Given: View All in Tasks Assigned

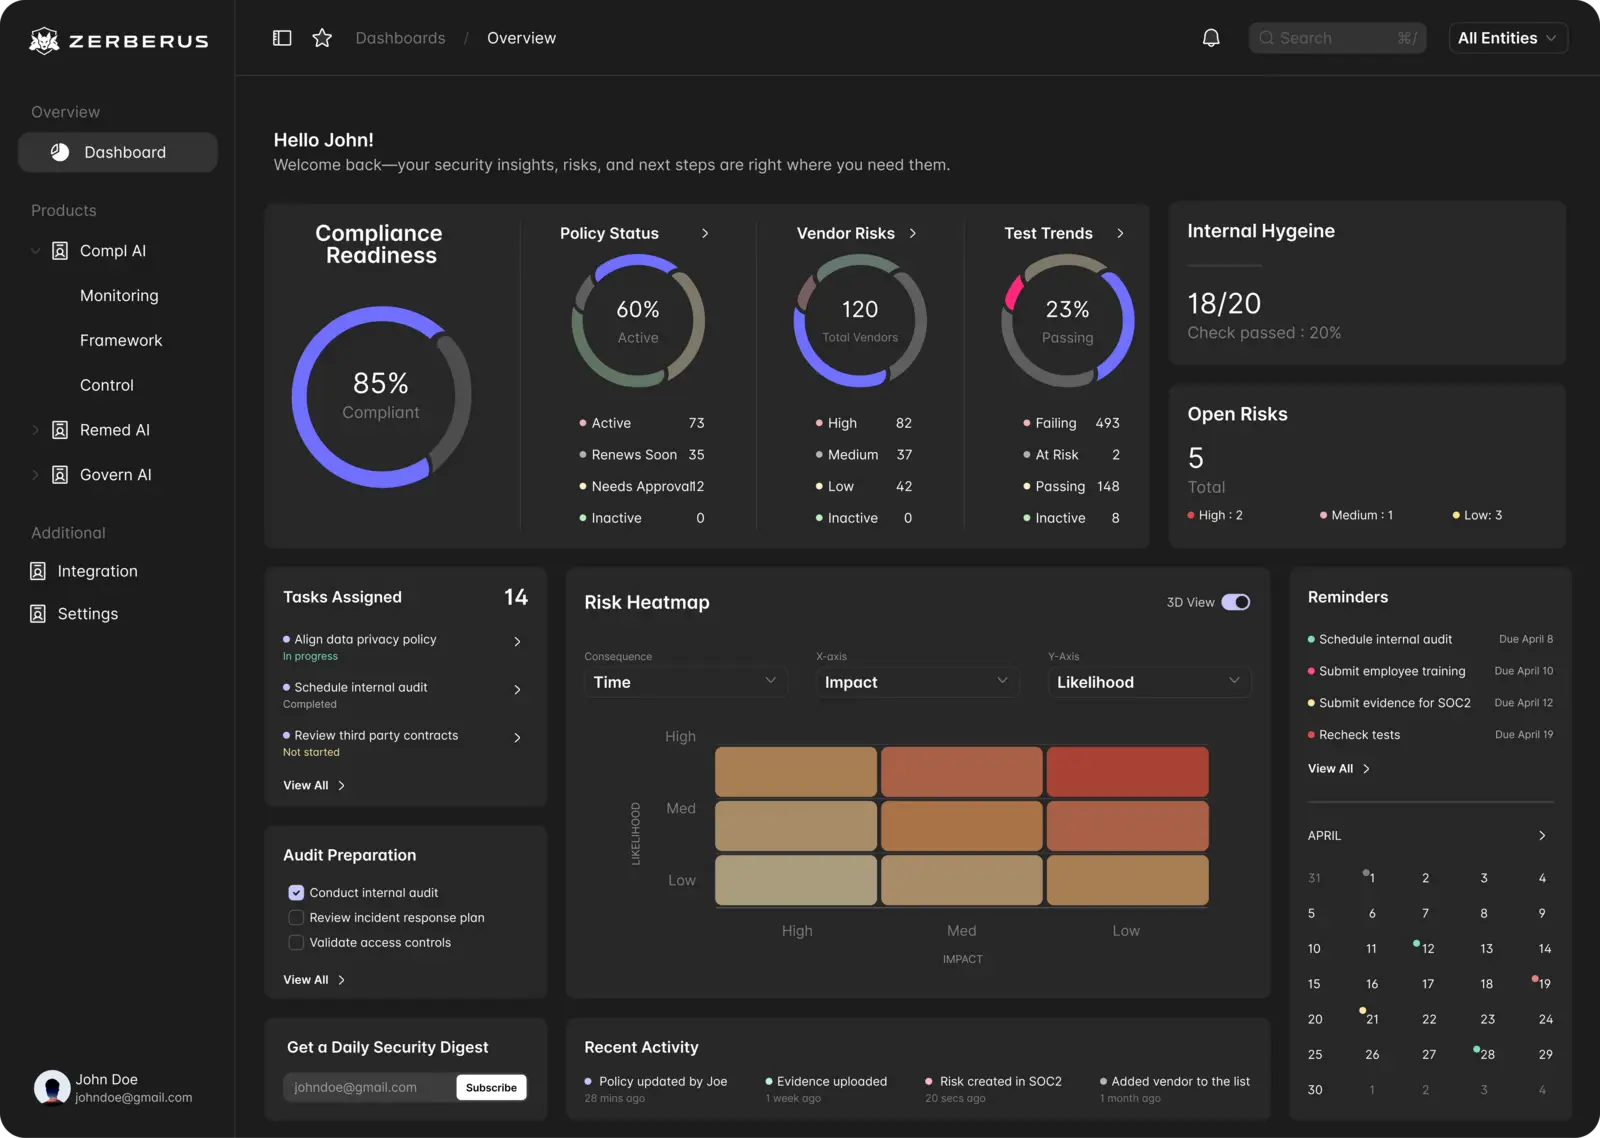Looking at the screenshot, I should coord(314,786).
